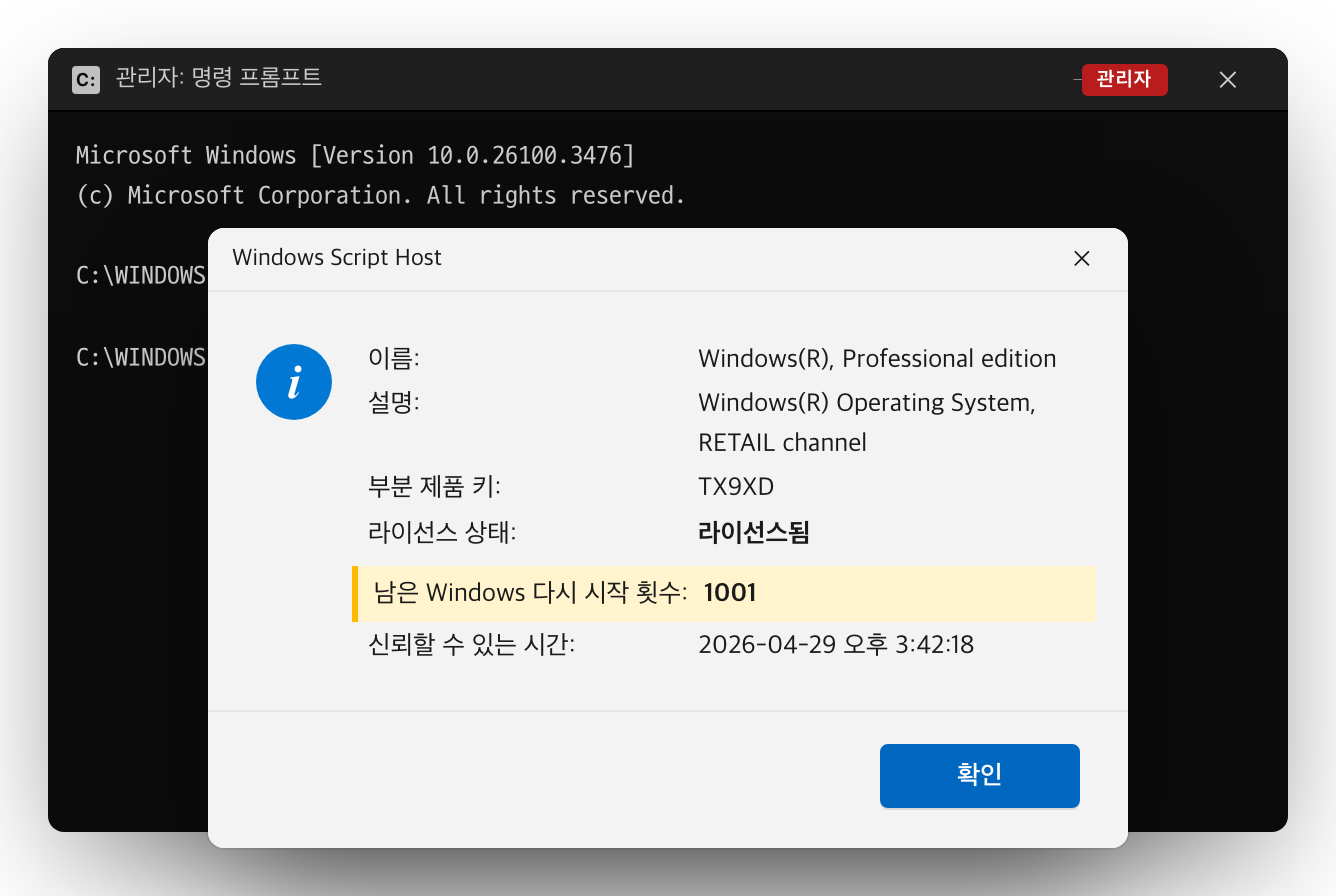The height and width of the screenshot is (896, 1336).
Task: Click the 부분 제품 키: label
Action: click(x=434, y=487)
